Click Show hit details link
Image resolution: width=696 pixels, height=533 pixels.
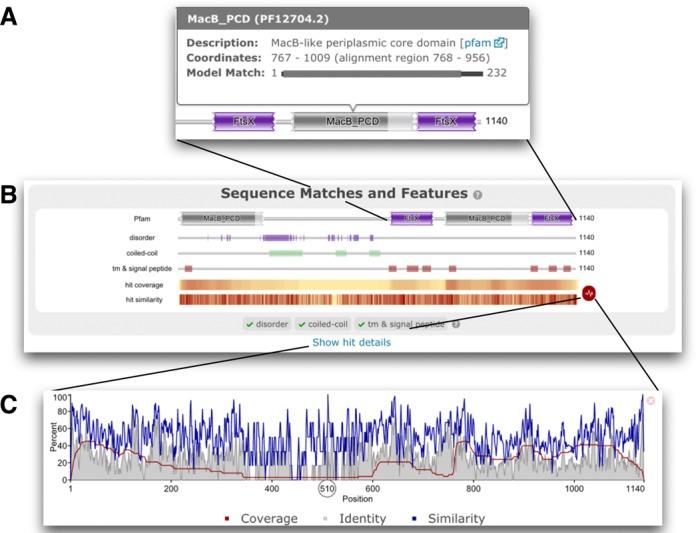[351, 343]
